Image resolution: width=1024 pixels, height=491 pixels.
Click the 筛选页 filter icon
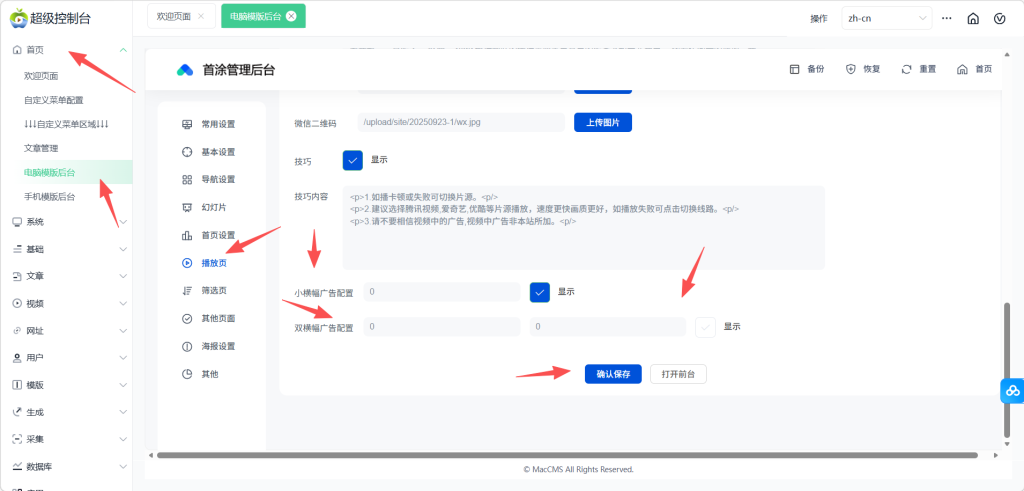pyautogui.click(x=187, y=291)
